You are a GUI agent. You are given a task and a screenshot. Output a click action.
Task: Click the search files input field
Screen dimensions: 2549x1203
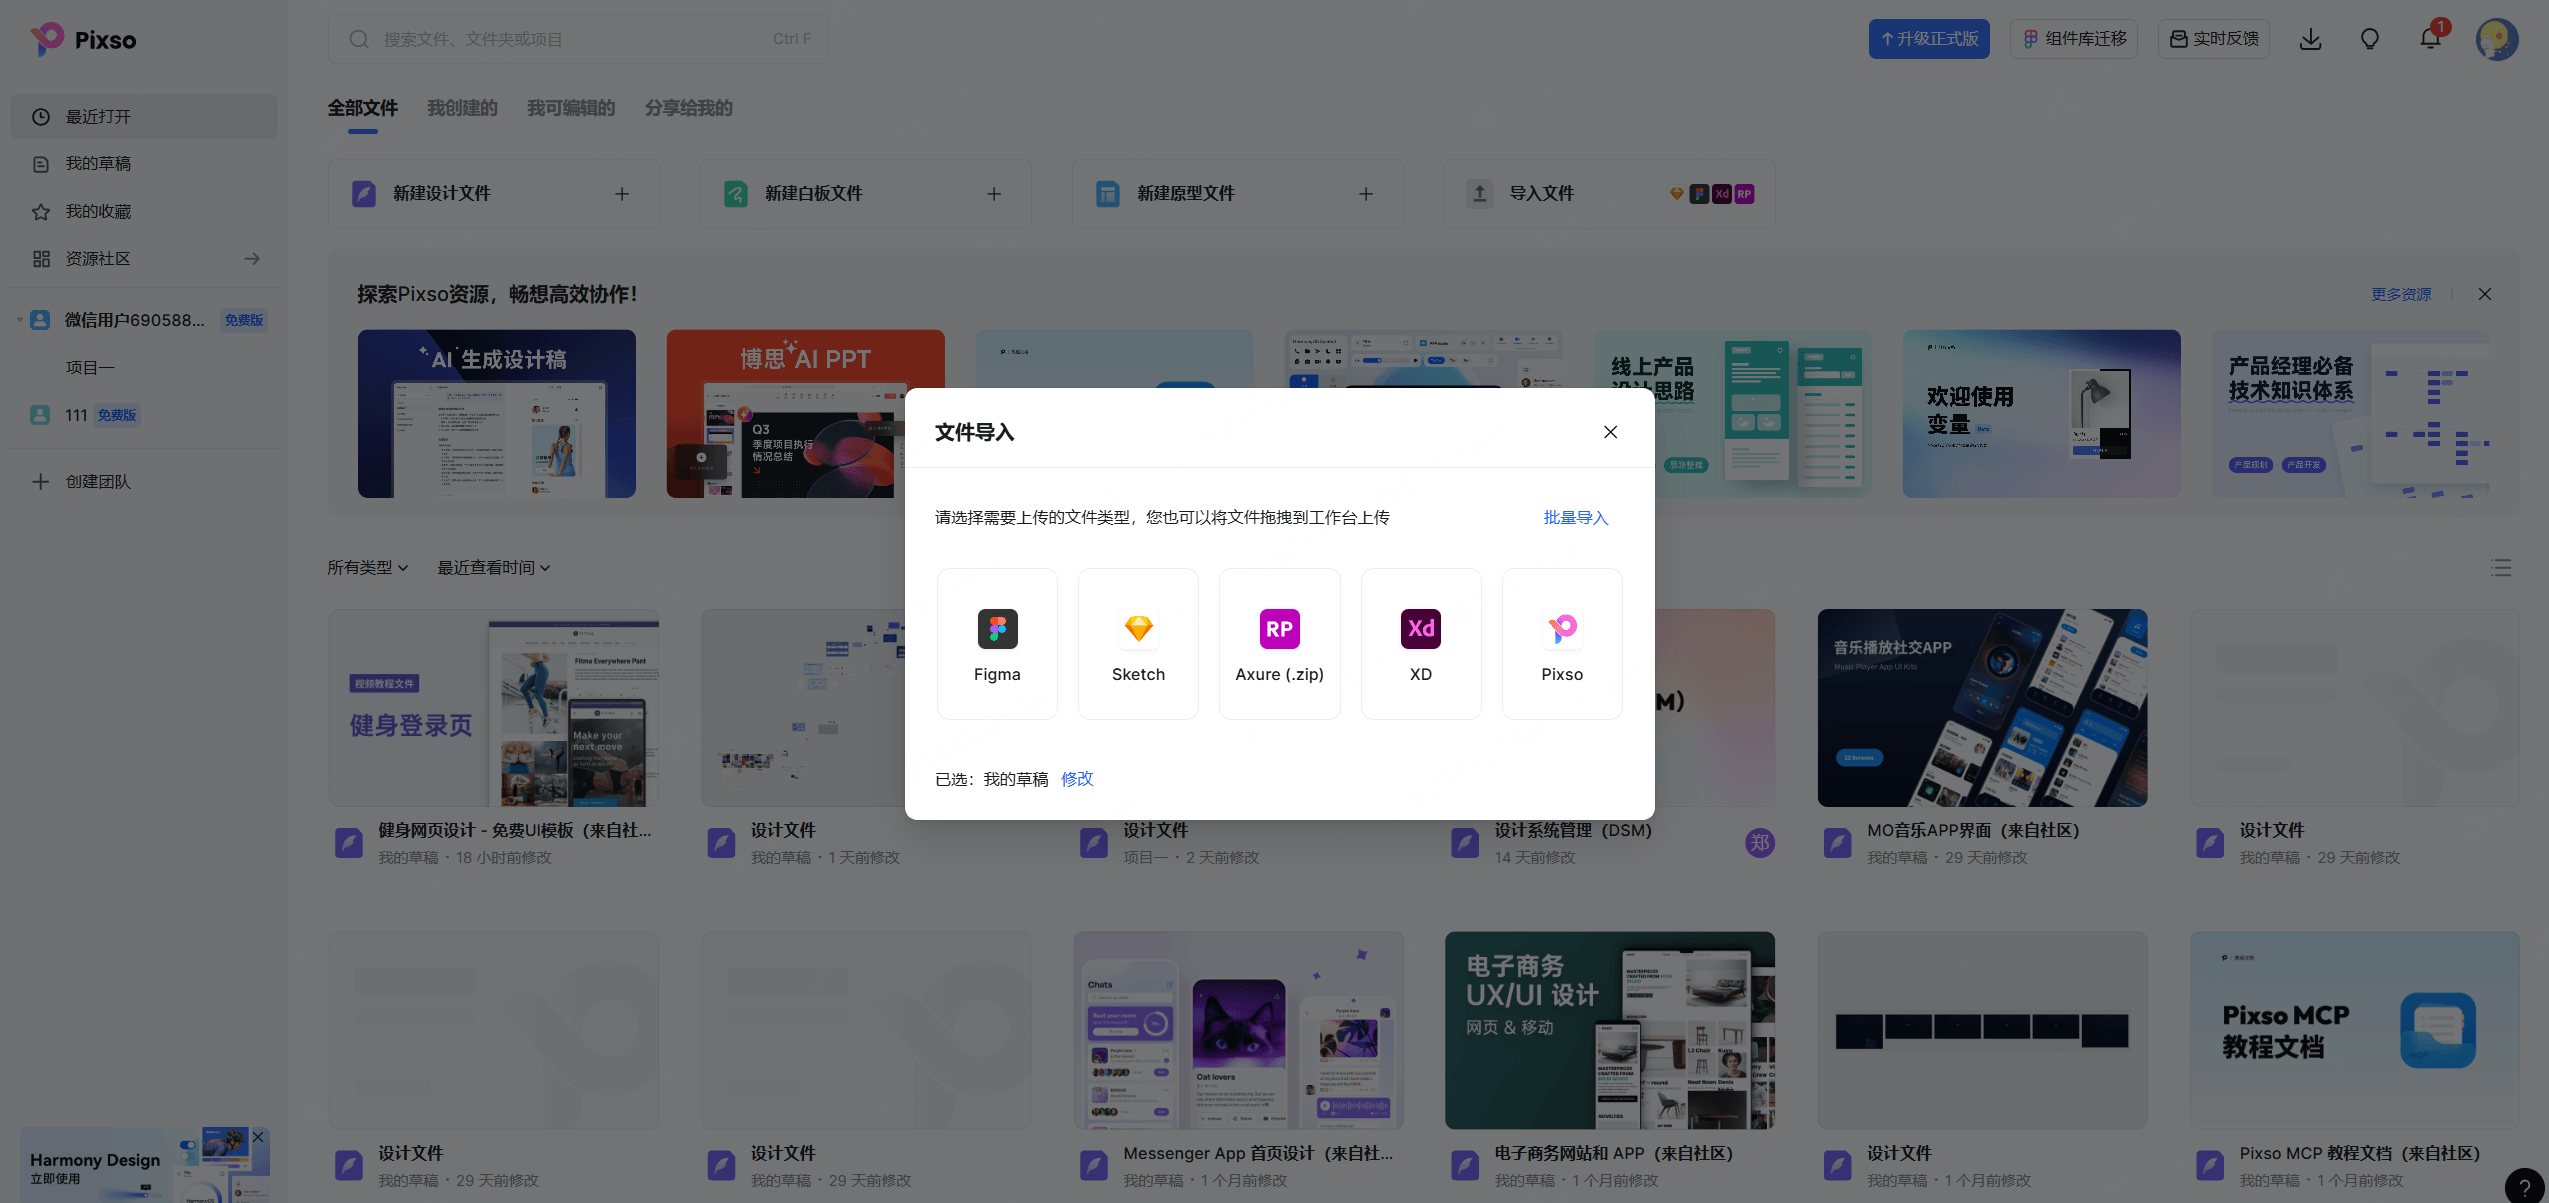tap(577, 39)
